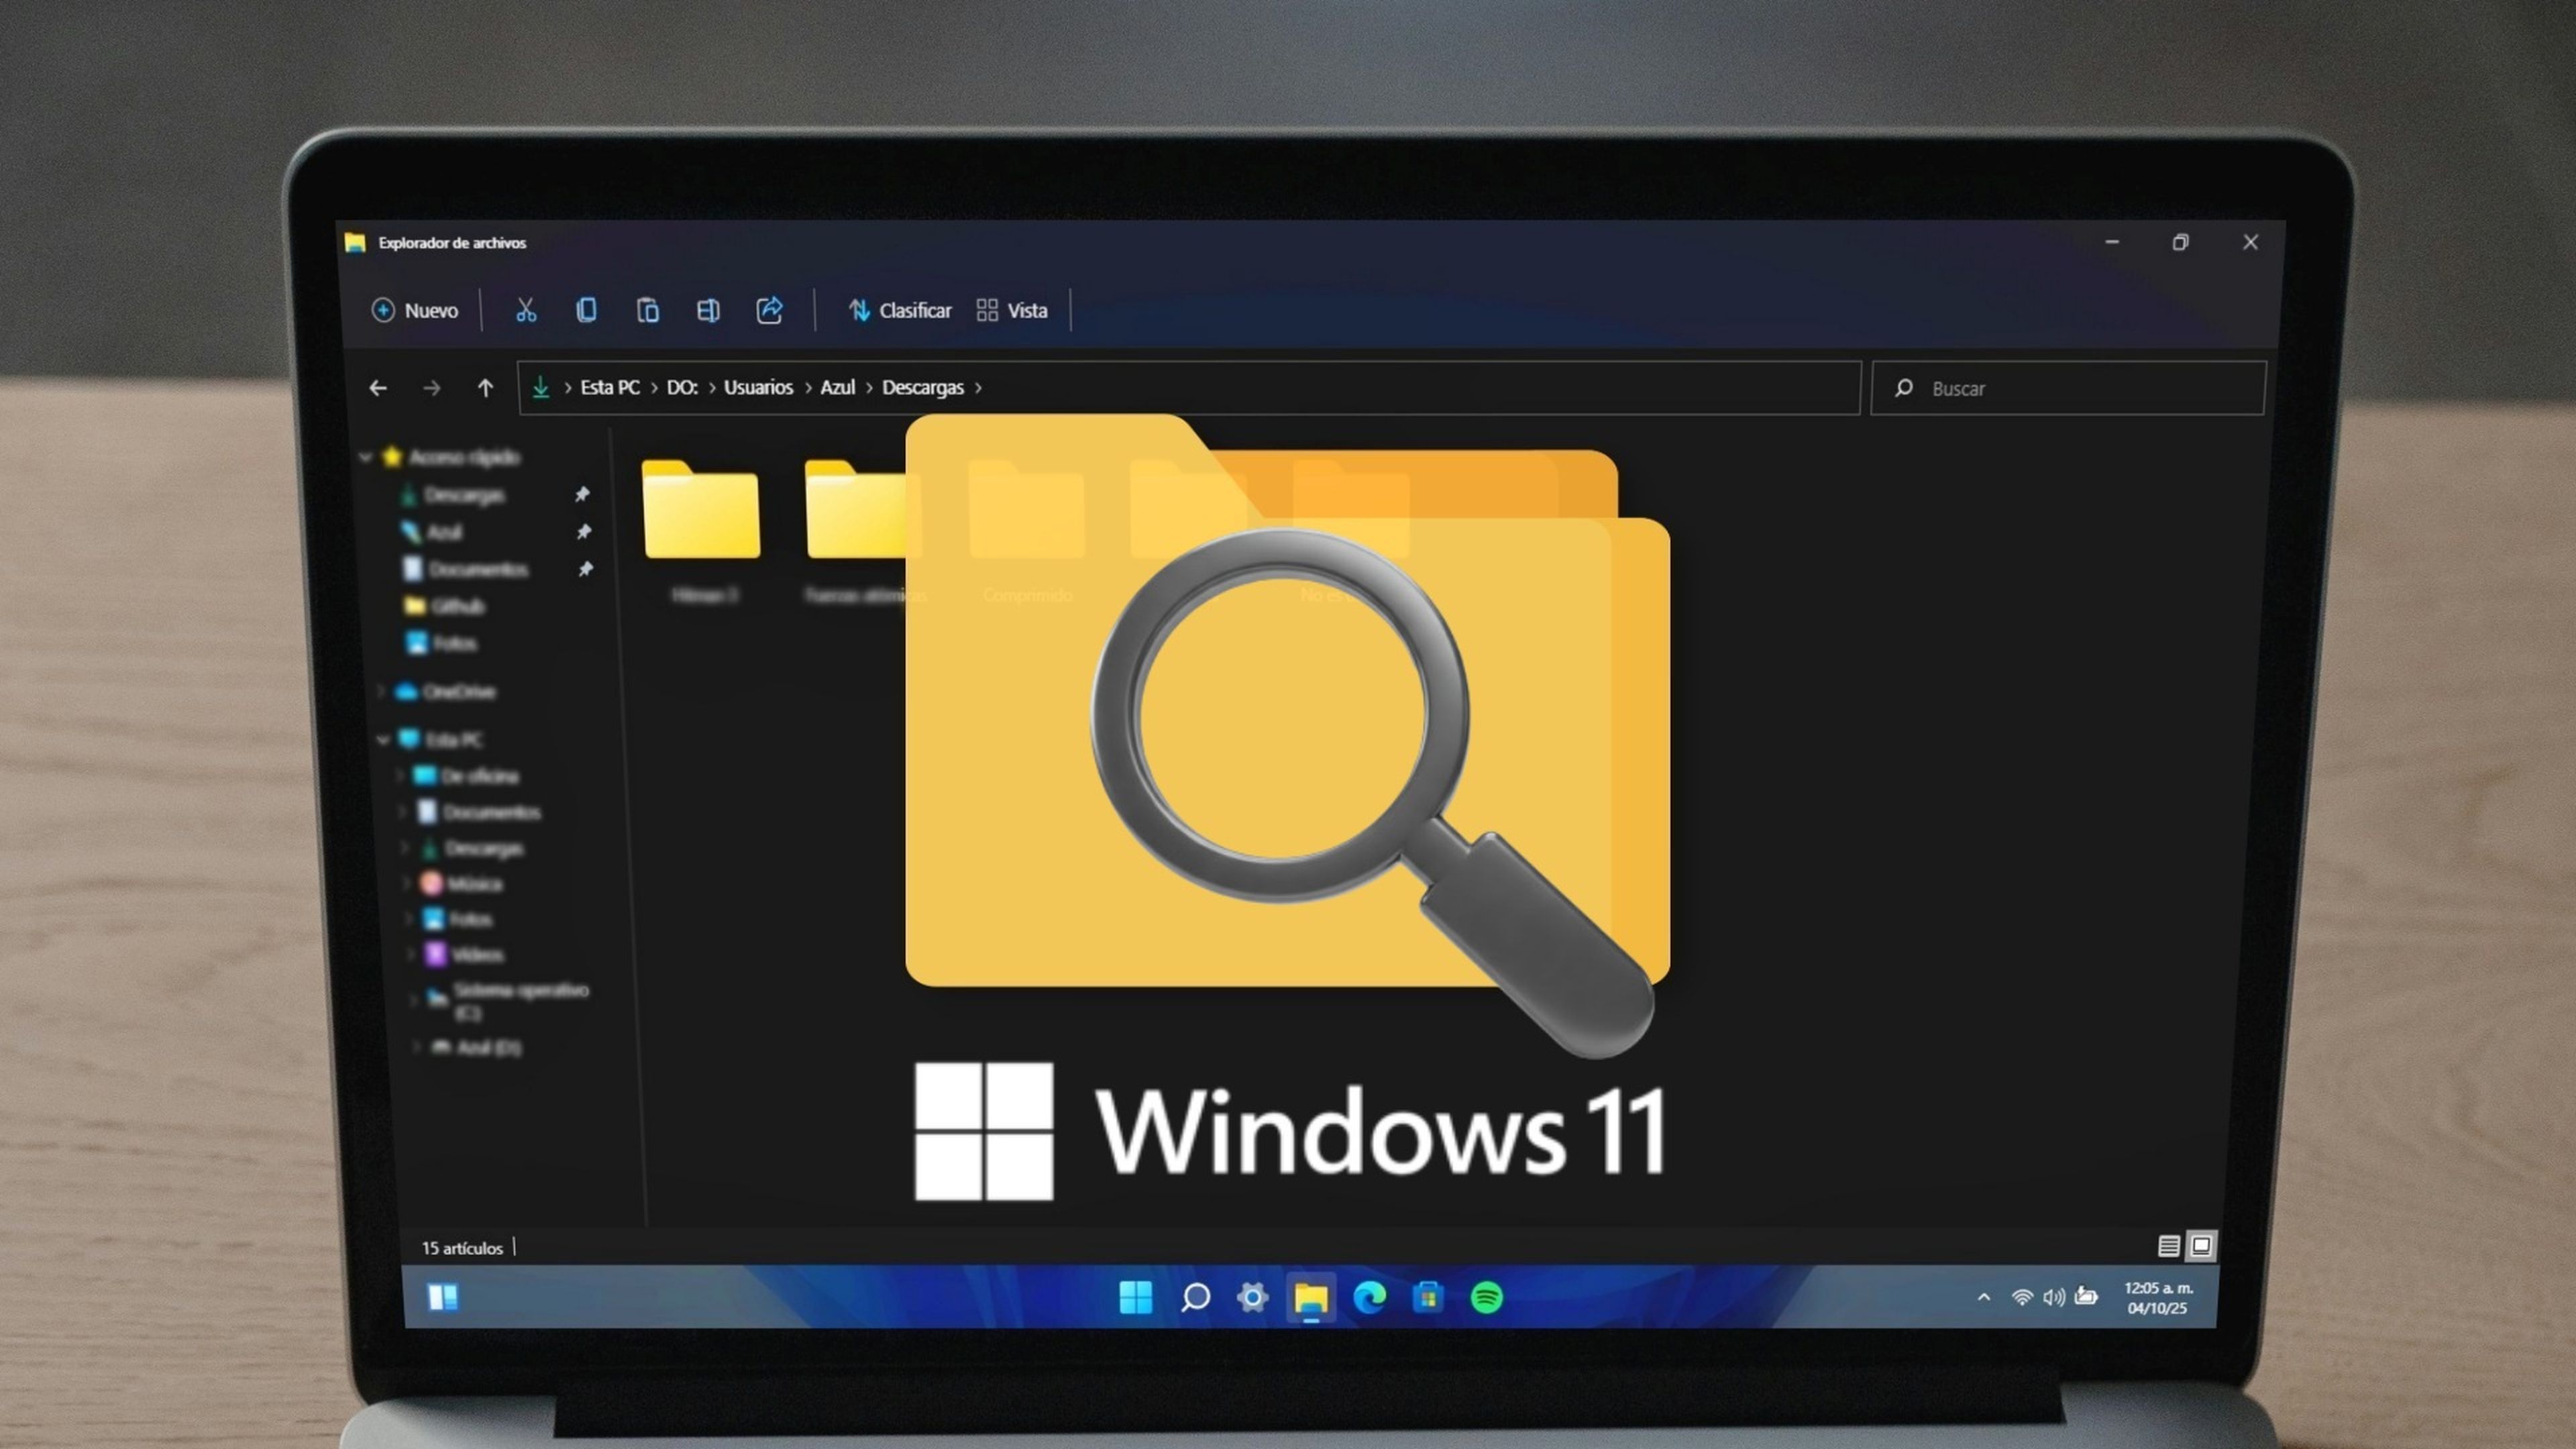Open Microsoft Store from taskbar
Viewport: 2576px width, 1449px height.
click(x=1428, y=1297)
